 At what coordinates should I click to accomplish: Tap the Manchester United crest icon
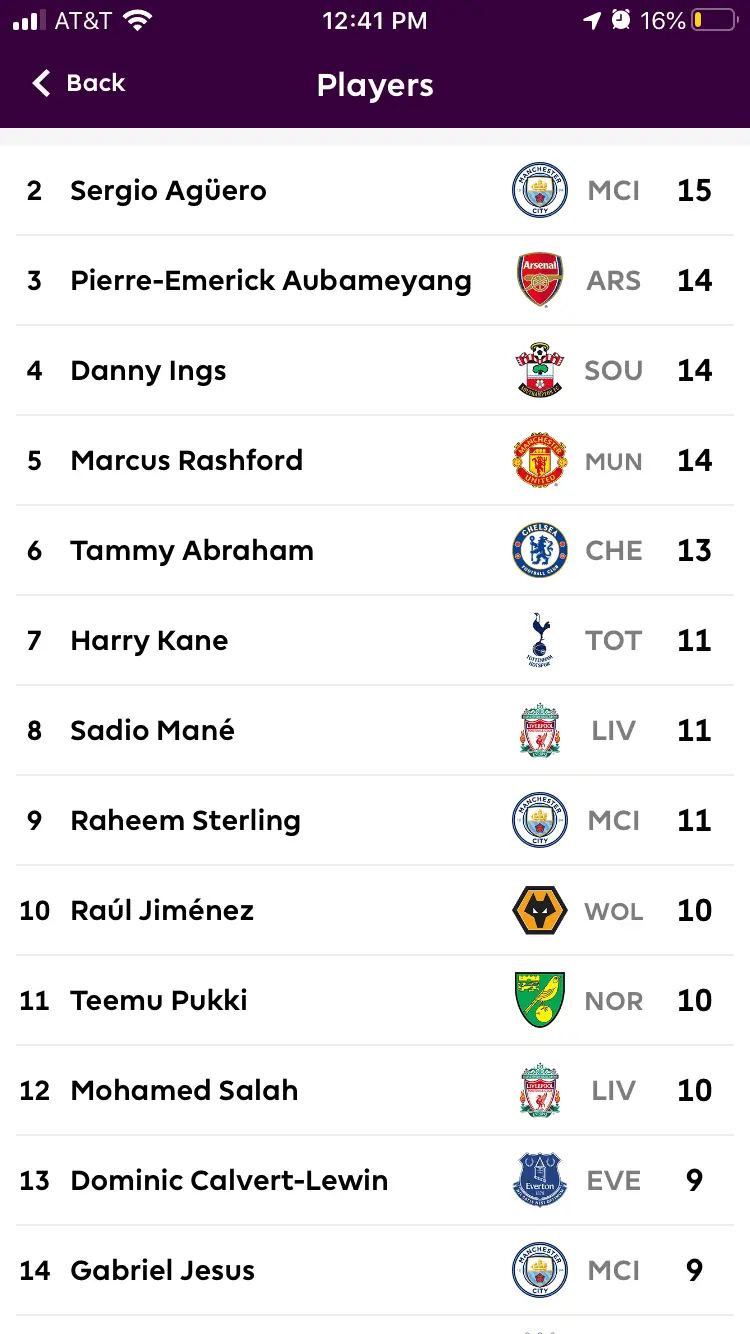540,460
